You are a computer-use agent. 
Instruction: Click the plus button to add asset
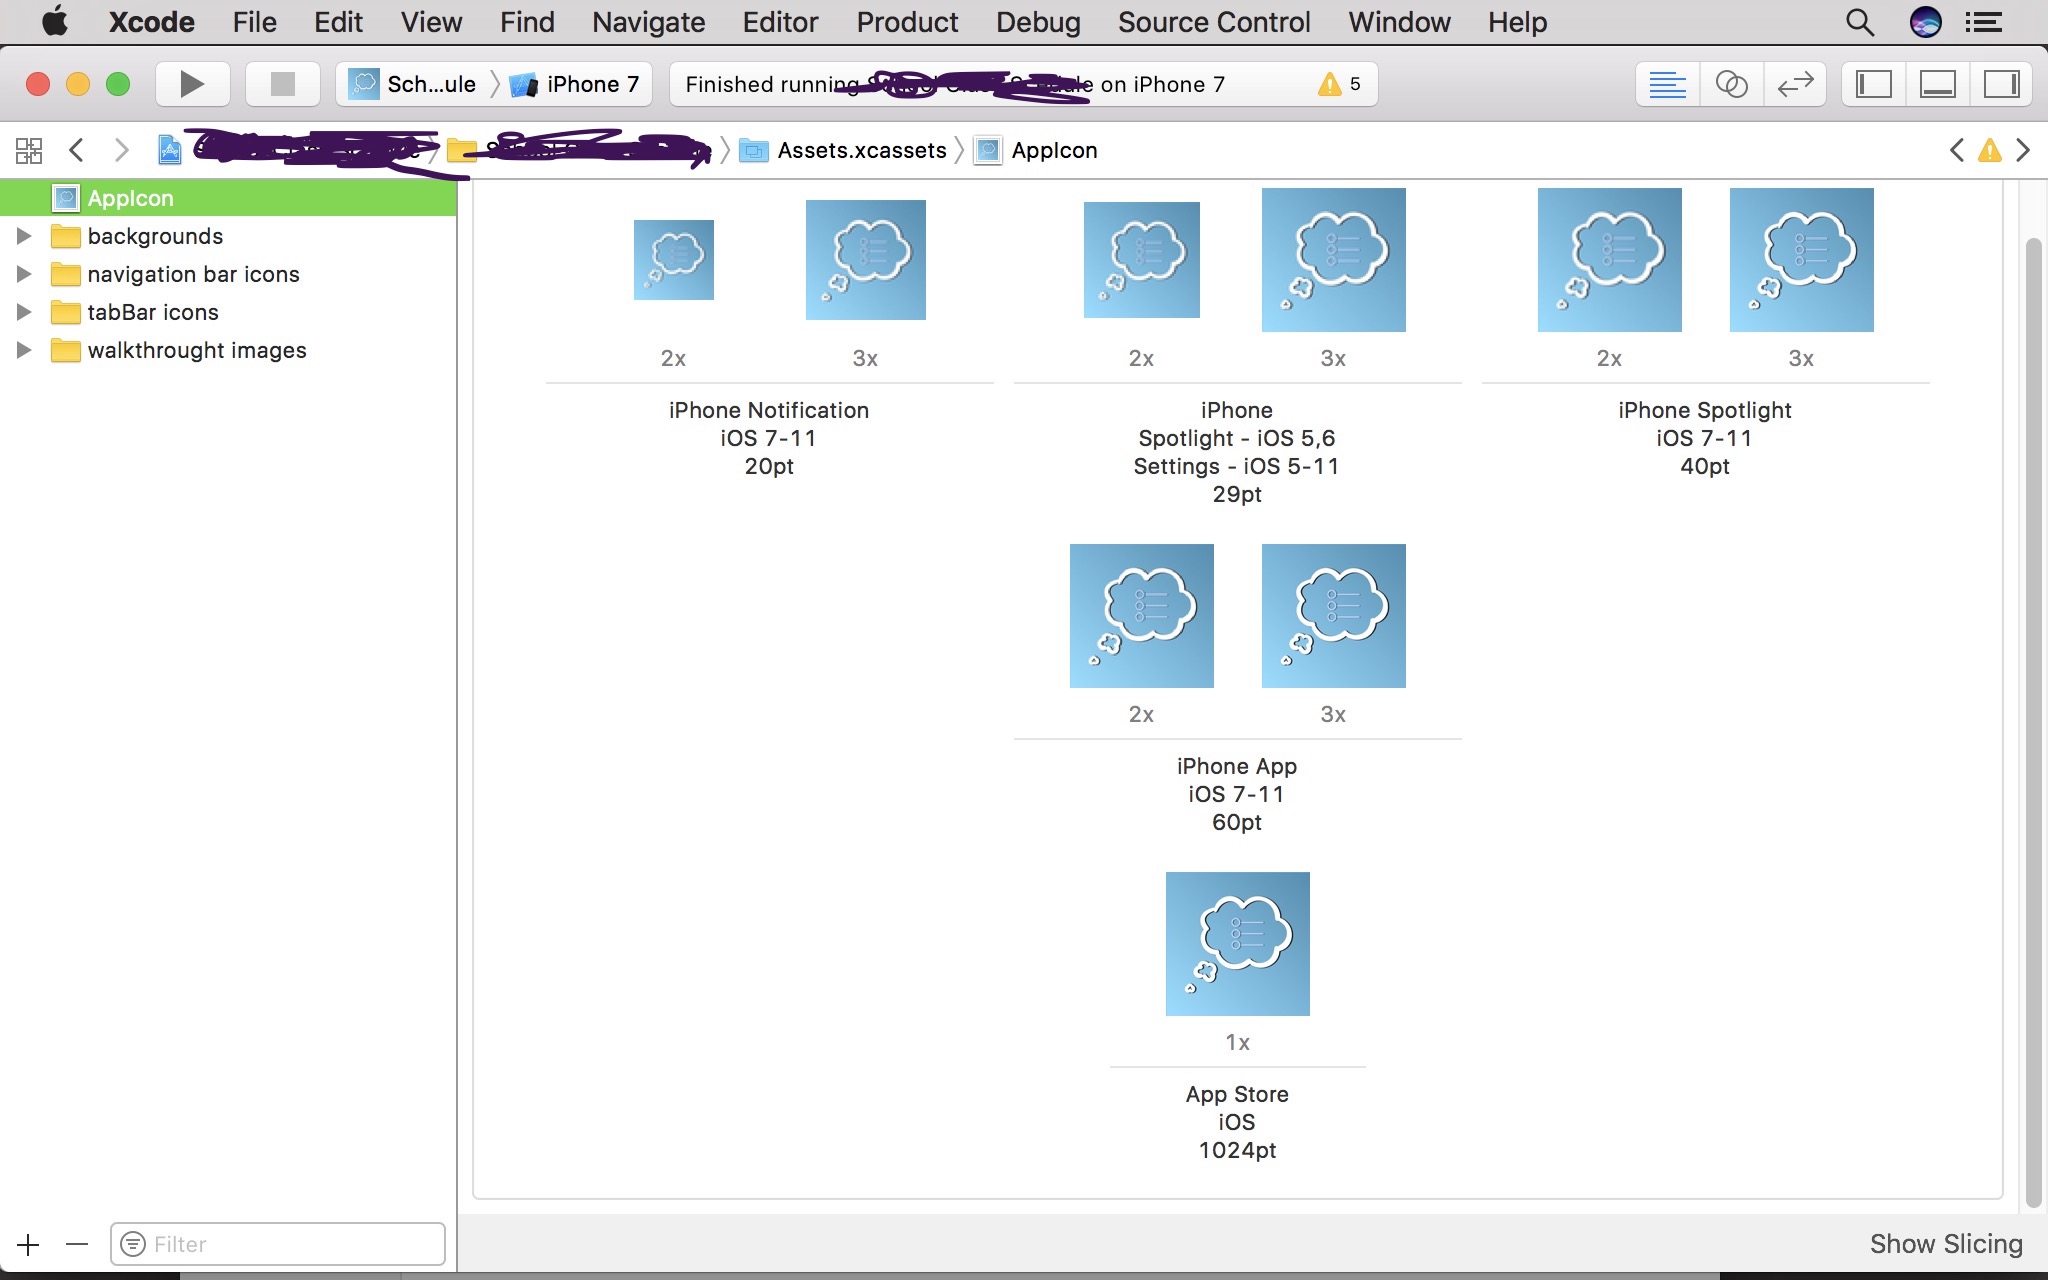tap(28, 1244)
